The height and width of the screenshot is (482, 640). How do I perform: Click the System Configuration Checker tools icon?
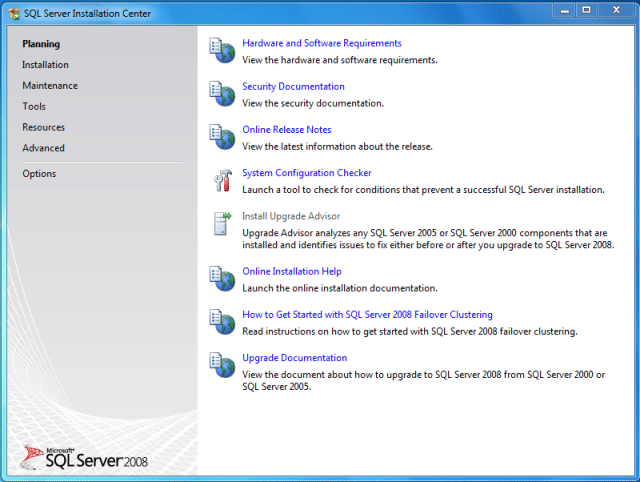(x=223, y=180)
